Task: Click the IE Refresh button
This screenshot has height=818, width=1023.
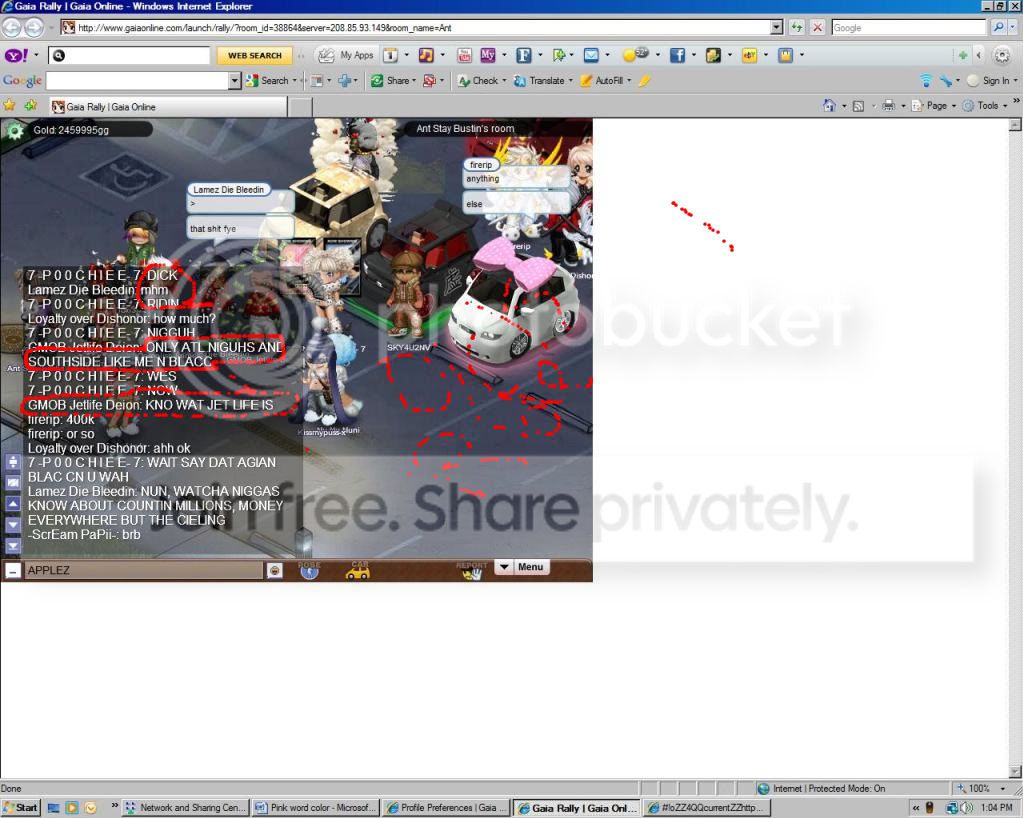Action: (x=797, y=27)
